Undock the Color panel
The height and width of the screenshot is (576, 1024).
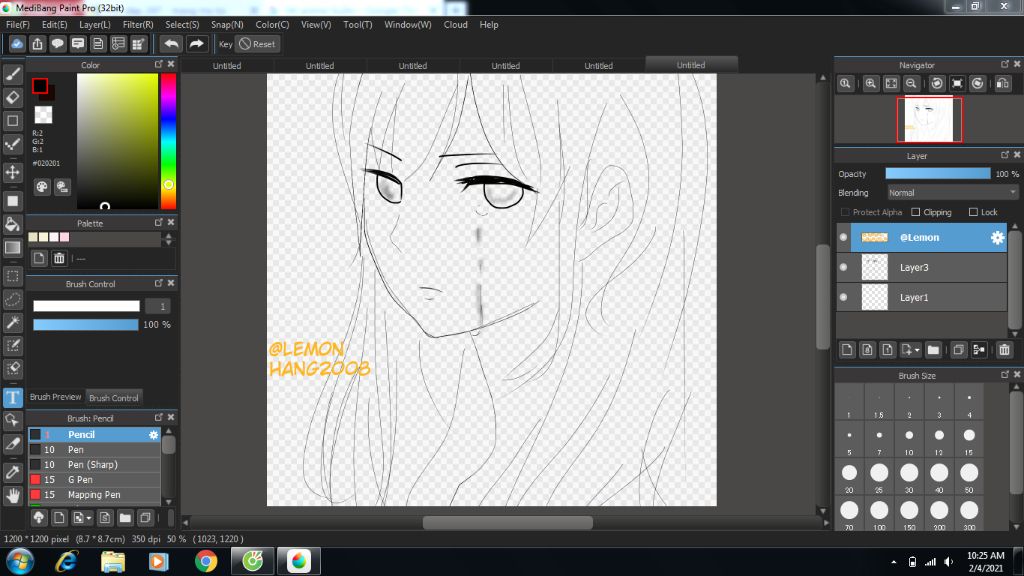tap(158, 64)
